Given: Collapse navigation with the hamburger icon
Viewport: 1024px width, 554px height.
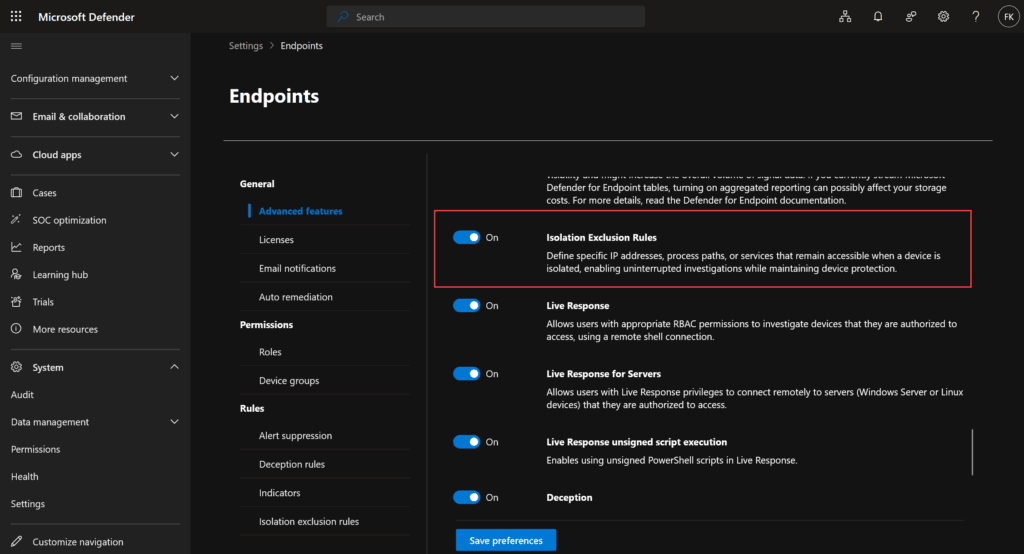Looking at the screenshot, I should coord(16,46).
